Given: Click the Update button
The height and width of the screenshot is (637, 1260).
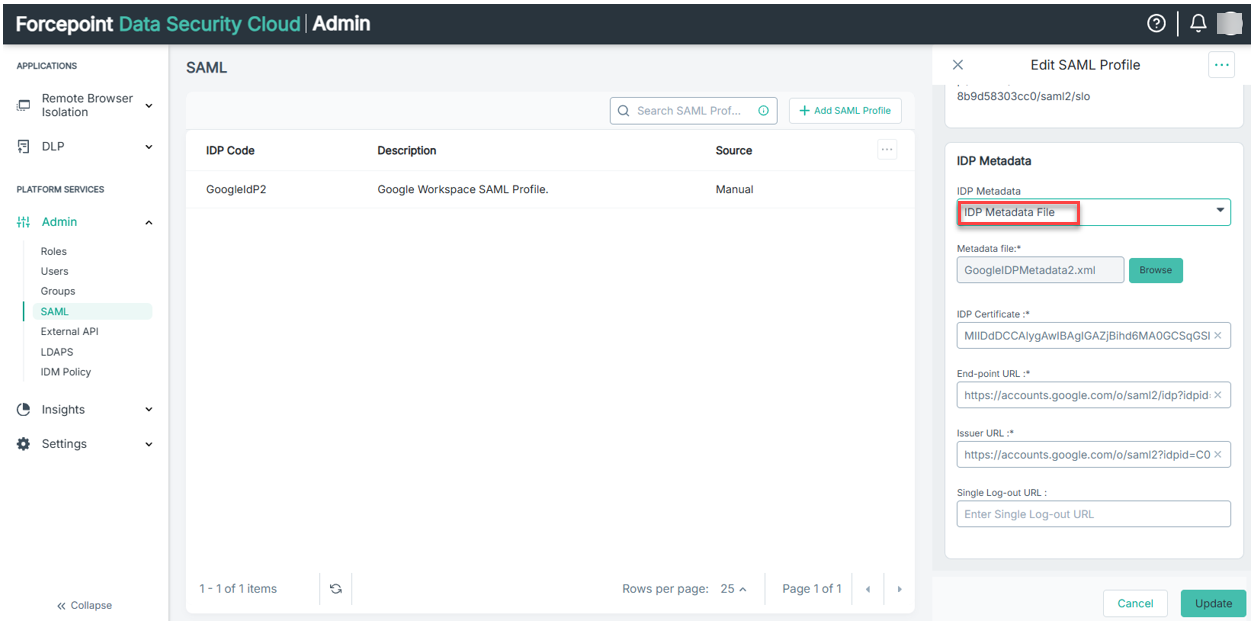Looking at the screenshot, I should (x=1213, y=603).
